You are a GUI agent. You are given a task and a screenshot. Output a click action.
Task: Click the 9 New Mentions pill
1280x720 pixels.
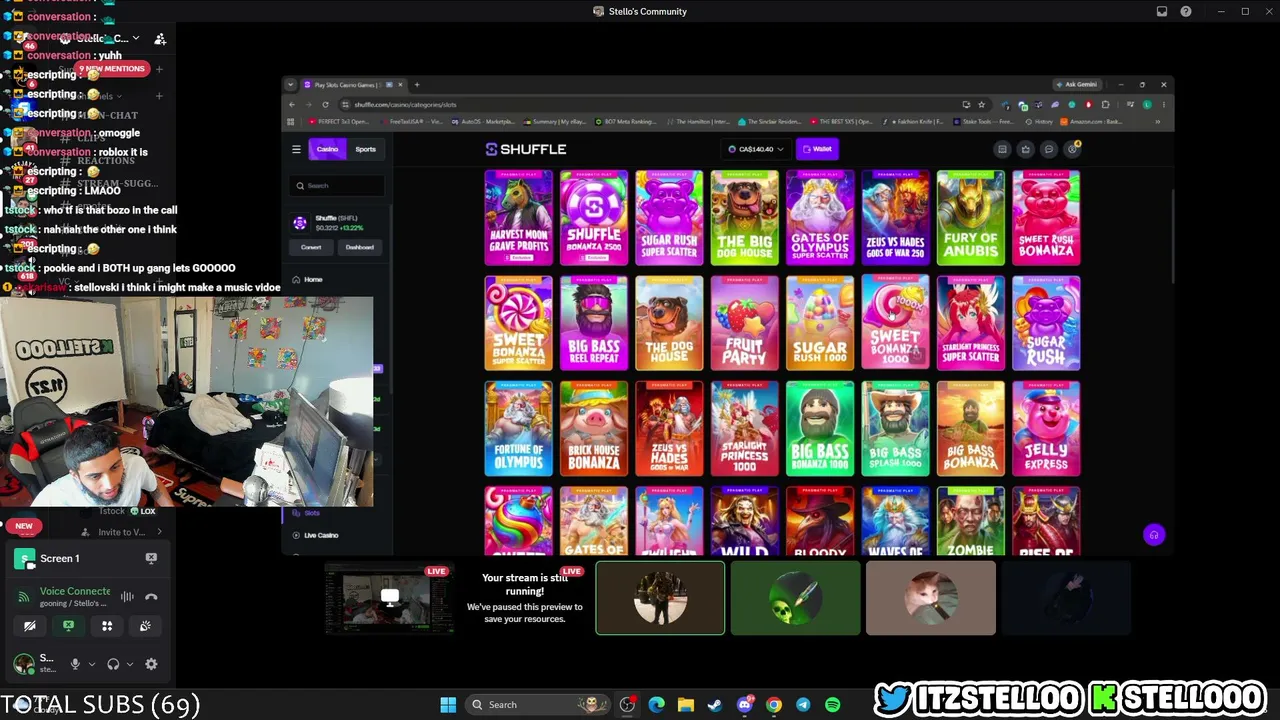pos(112,69)
